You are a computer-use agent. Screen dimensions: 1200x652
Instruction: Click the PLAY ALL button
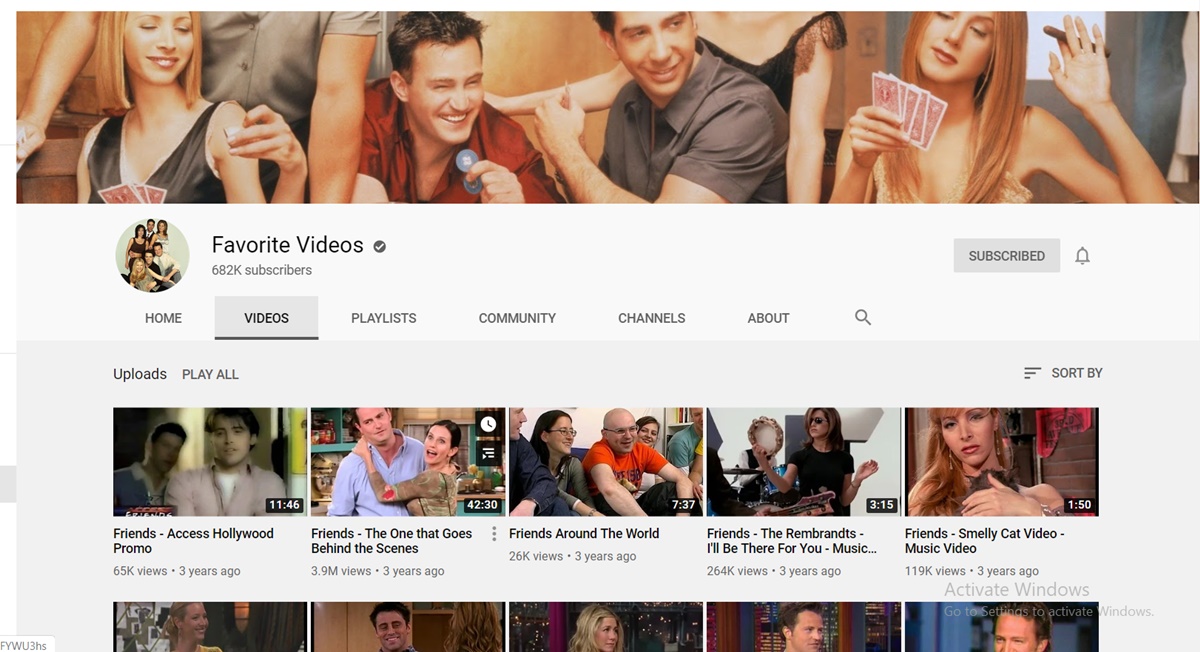pyautogui.click(x=210, y=374)
